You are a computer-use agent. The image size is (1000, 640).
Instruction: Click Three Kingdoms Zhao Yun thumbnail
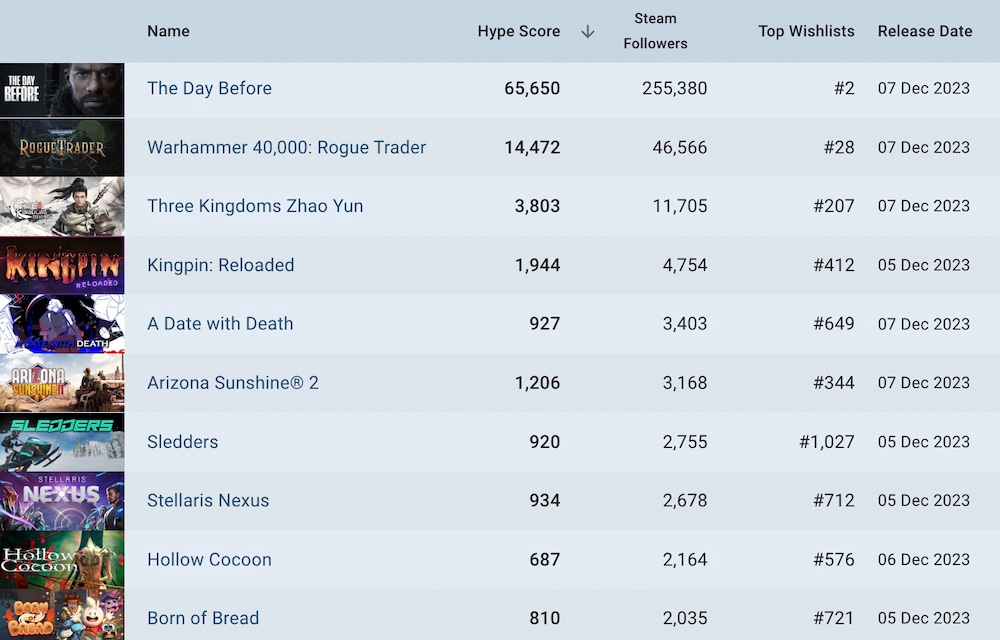[62, 207]
